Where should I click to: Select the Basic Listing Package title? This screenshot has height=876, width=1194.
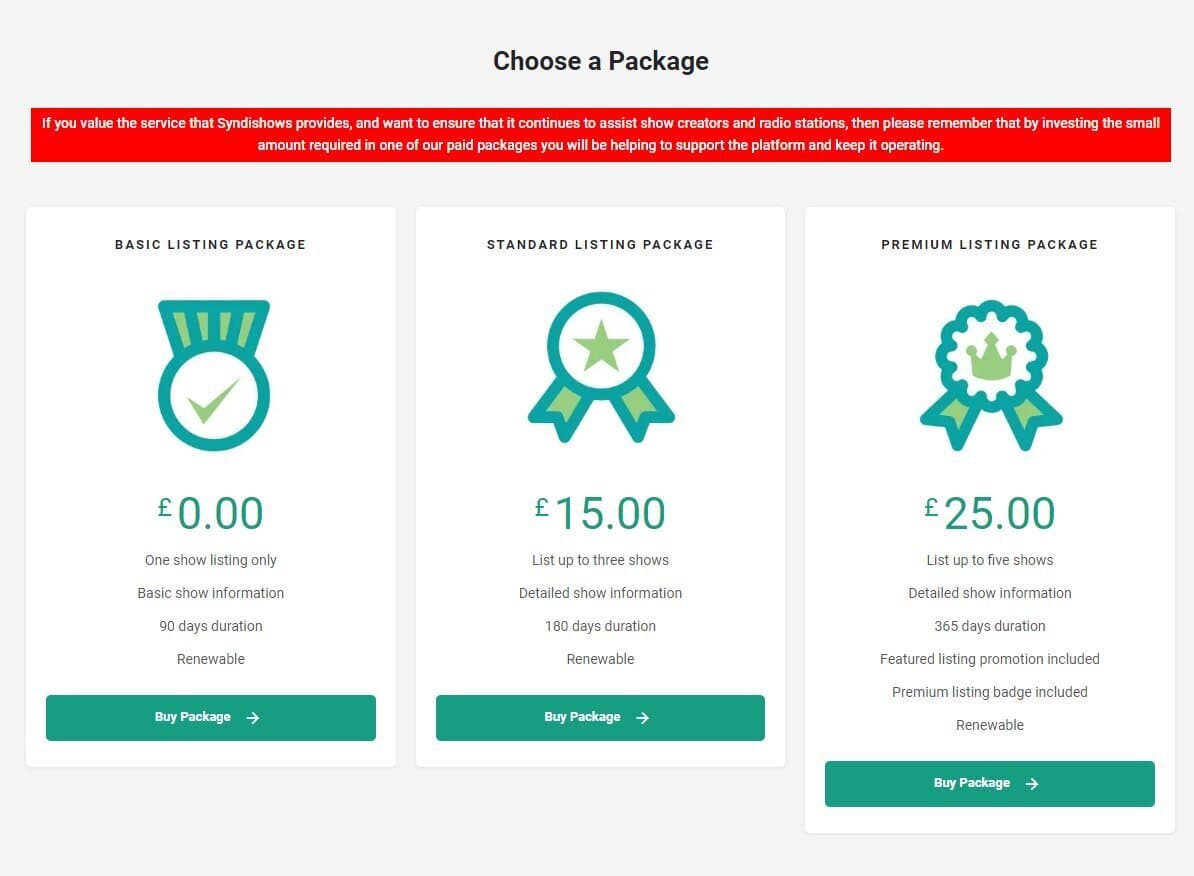[x=210, y=244]
